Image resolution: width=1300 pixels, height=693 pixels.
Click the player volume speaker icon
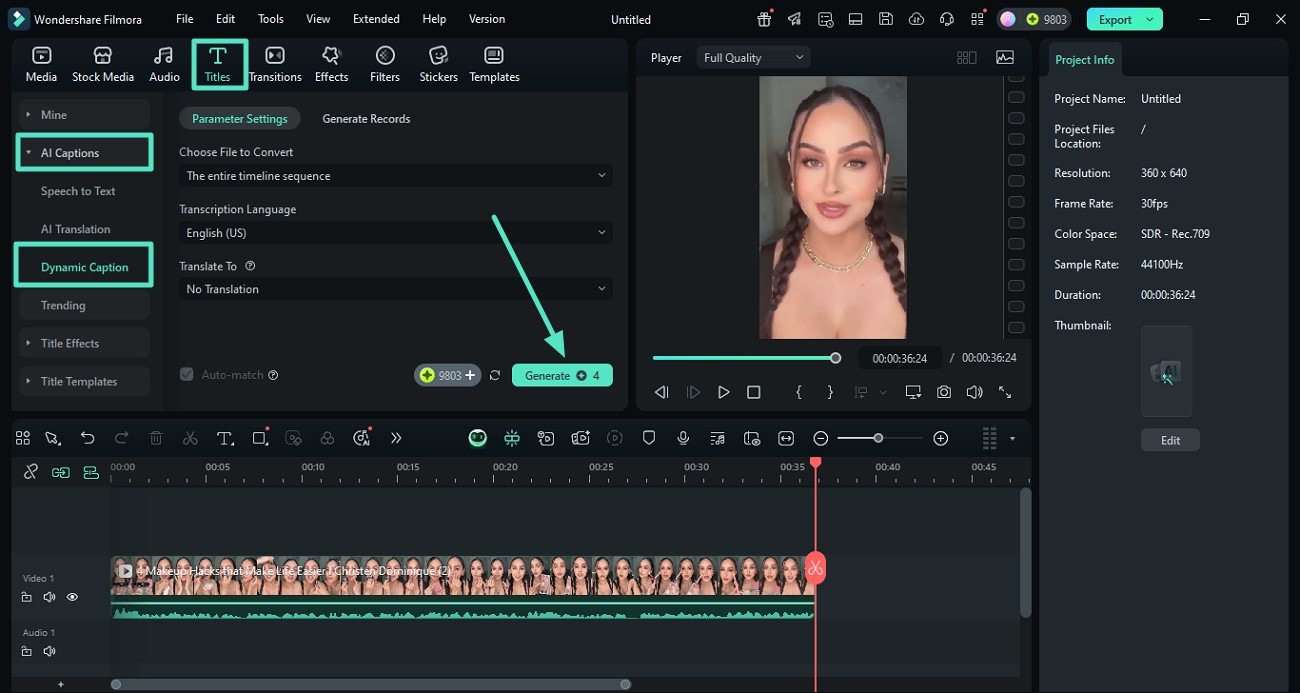974,392
